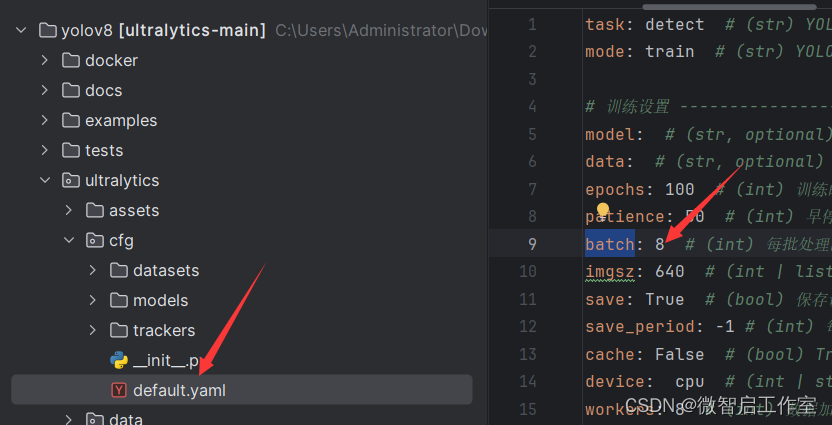Click the YAML icon of default.yaml
The image size is (832, 425).
(119, 391)
